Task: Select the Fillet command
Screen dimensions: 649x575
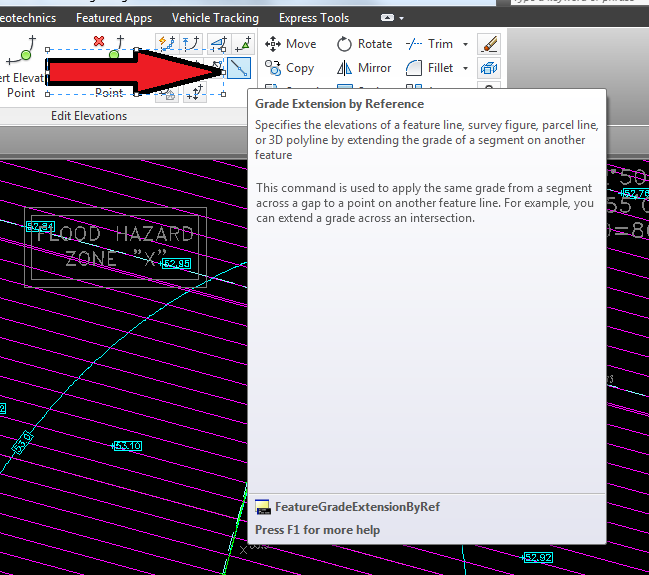Action: coord(430,68)
